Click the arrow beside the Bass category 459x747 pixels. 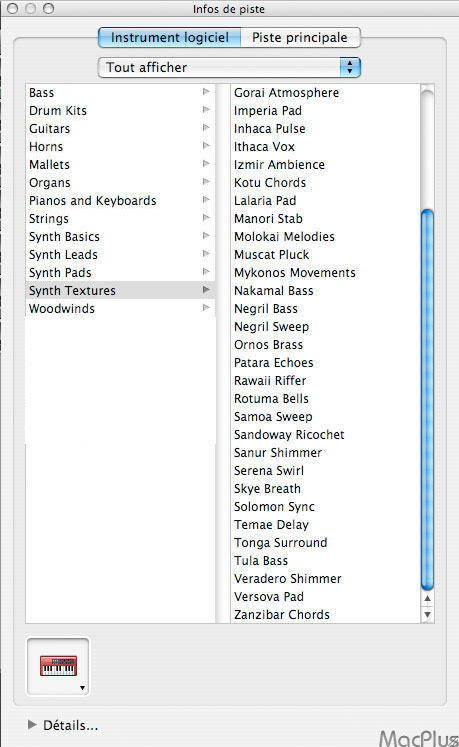coord(206,91)
